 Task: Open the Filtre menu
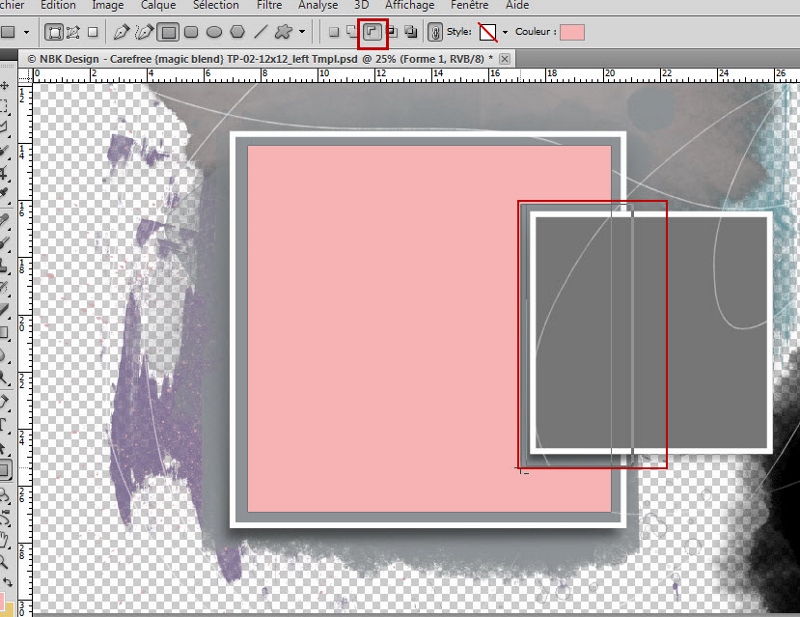pos(262,5)
